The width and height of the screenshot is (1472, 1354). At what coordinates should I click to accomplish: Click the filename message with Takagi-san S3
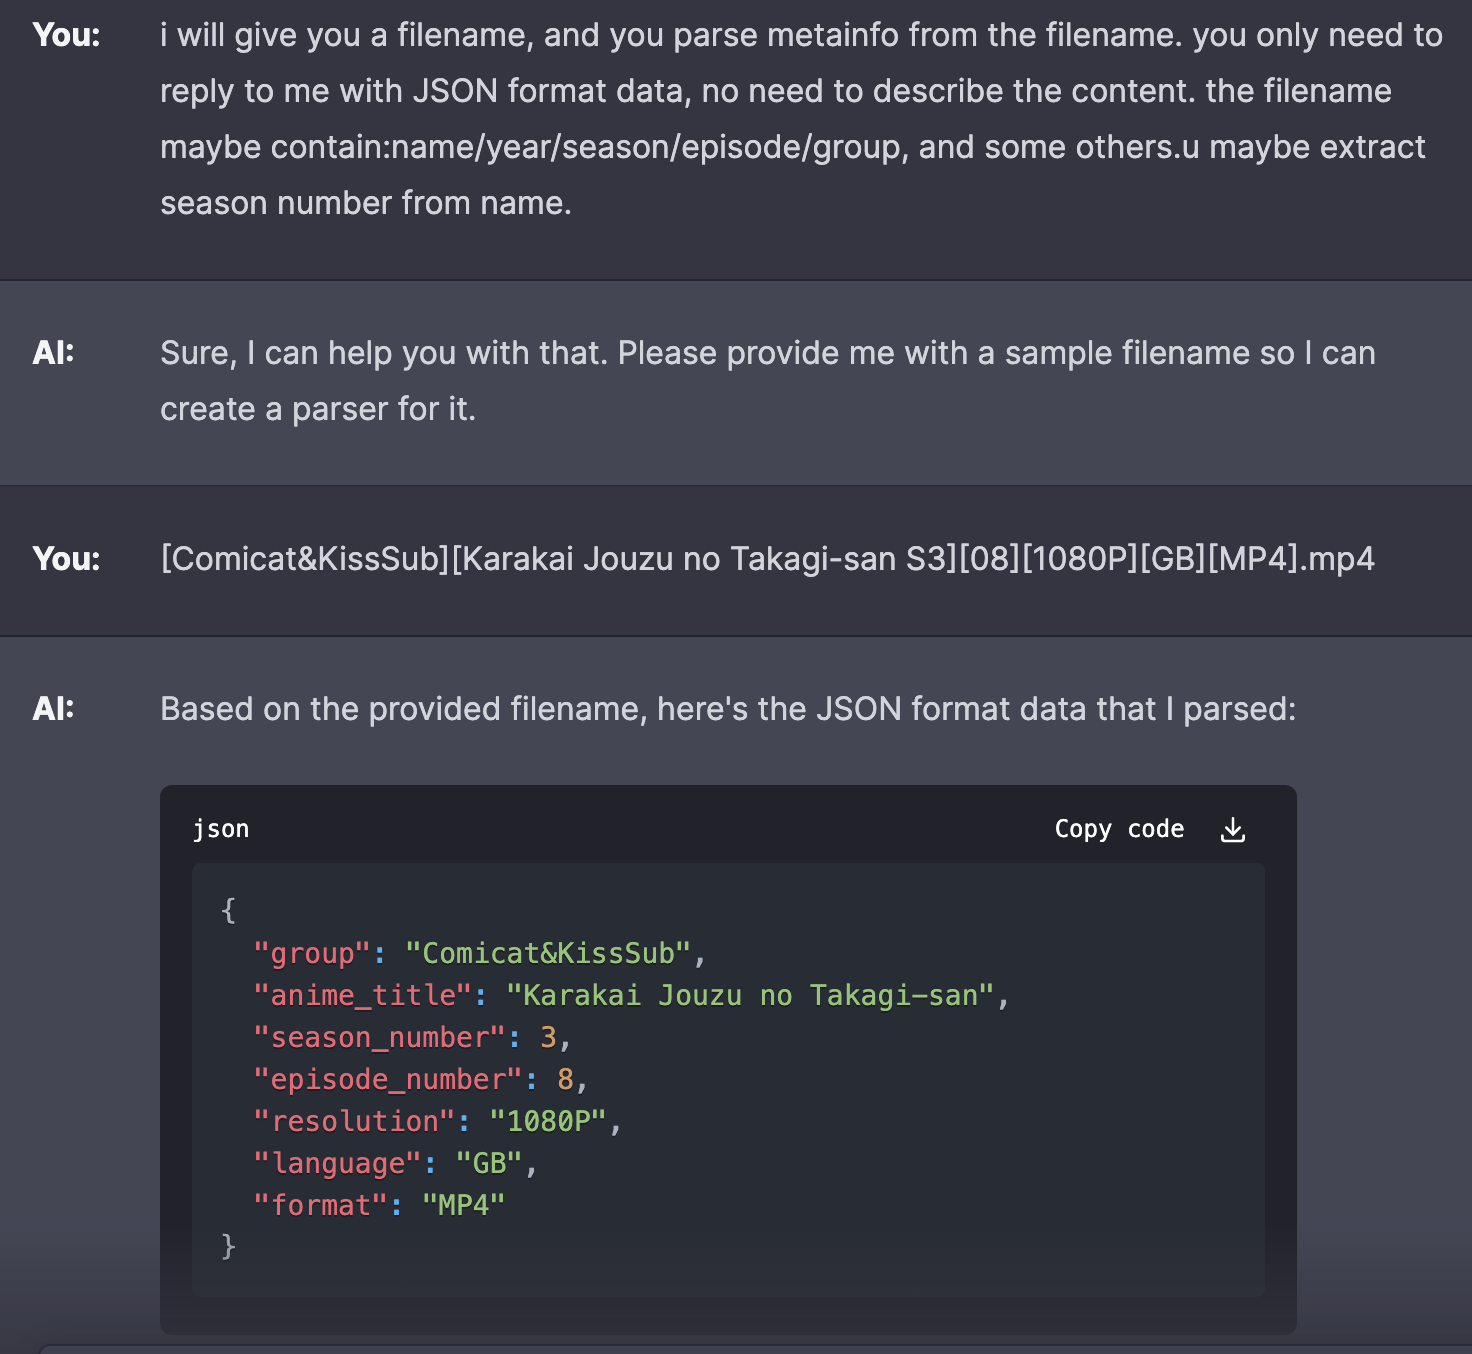[768, 560]
